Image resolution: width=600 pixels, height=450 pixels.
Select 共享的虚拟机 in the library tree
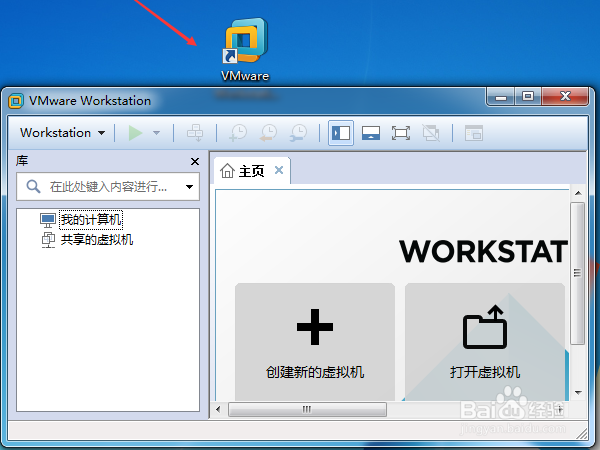pos(97,240)
